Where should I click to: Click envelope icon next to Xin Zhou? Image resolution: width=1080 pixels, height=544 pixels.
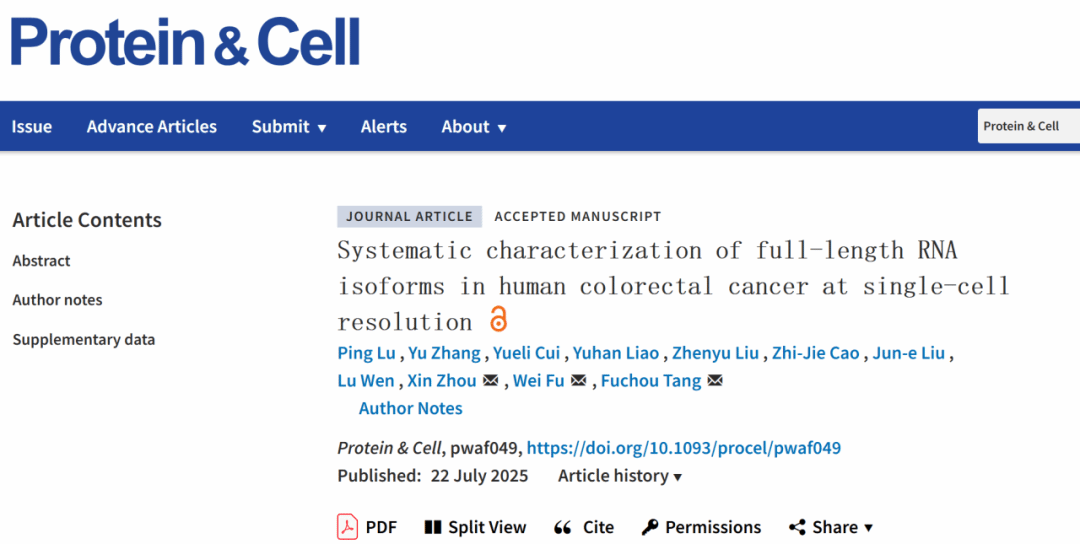[491, 381]
